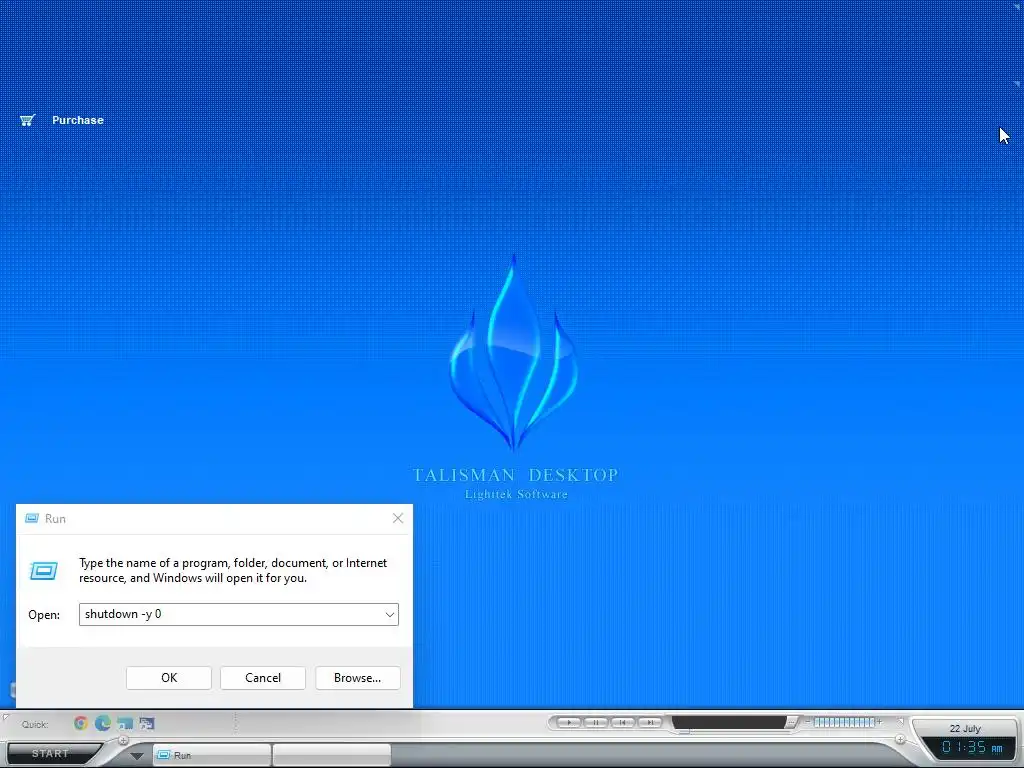Launch Microsoft Edge from Quick launch
The height and width of the screenshot is (768, 1024).
click(x=103, y=723)
